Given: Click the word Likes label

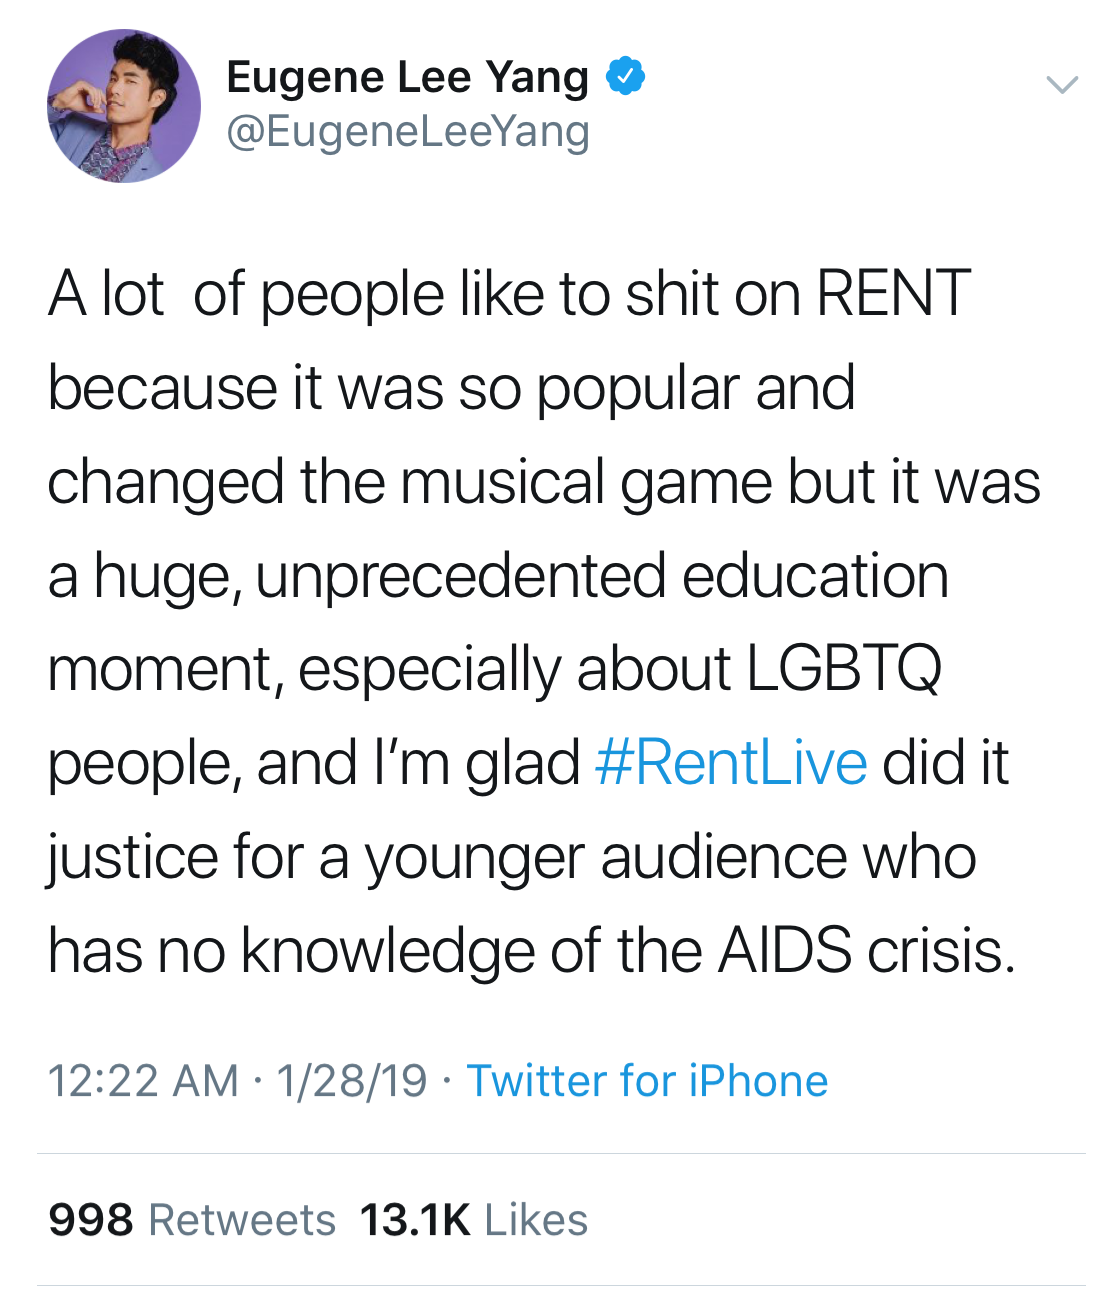Looking at the screenshot, I should point(536,1220).
